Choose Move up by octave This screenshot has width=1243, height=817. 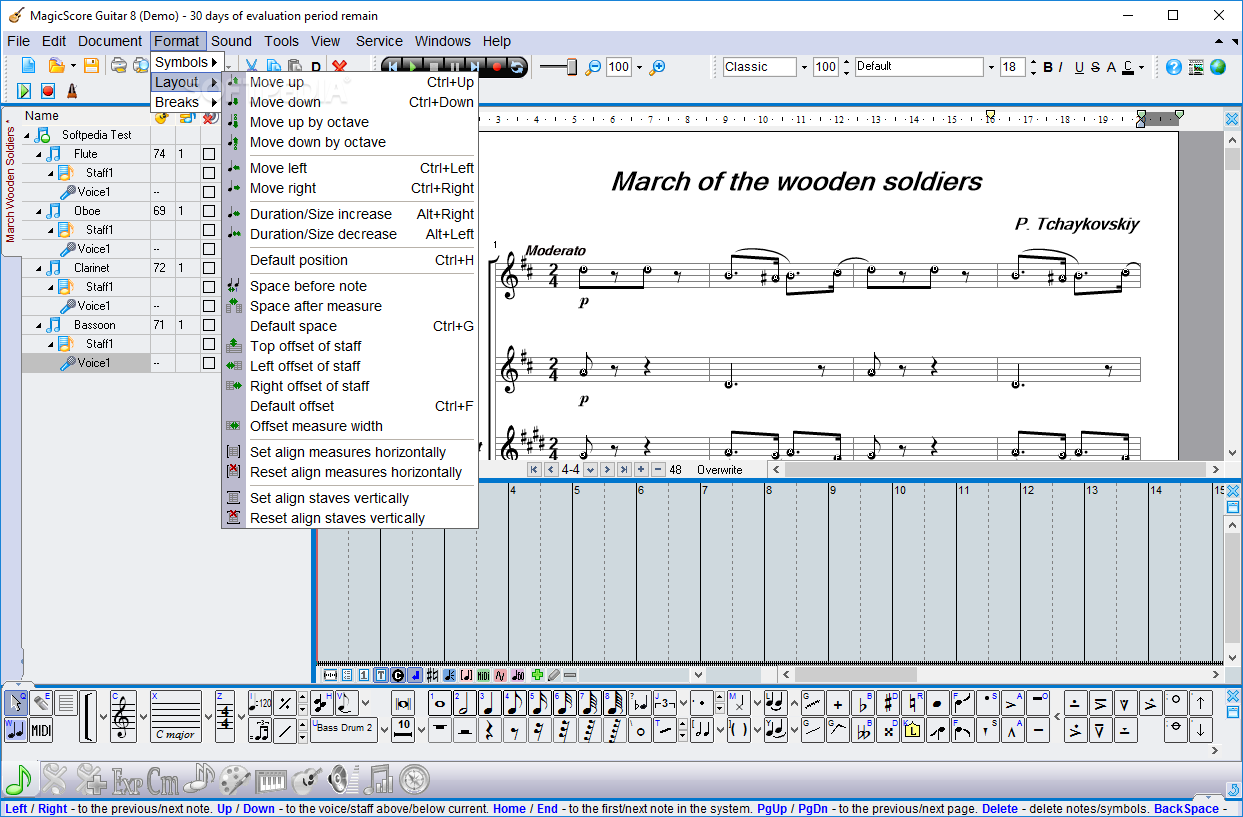coord(309,122)
